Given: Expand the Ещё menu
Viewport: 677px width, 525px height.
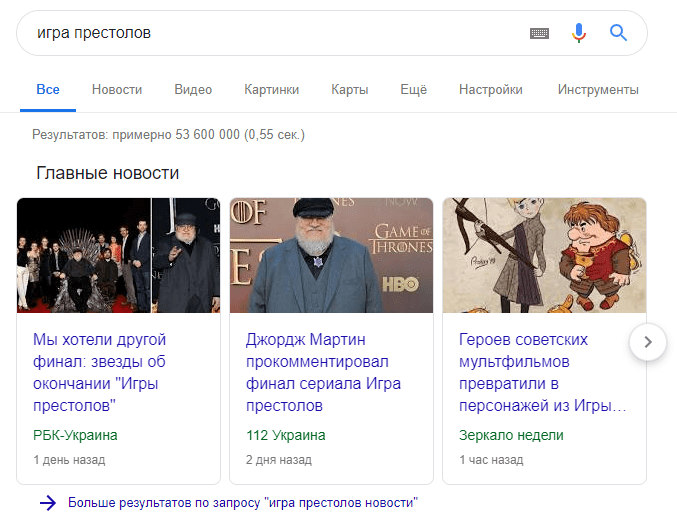Looking at the screenshot, I should [414, 89].
